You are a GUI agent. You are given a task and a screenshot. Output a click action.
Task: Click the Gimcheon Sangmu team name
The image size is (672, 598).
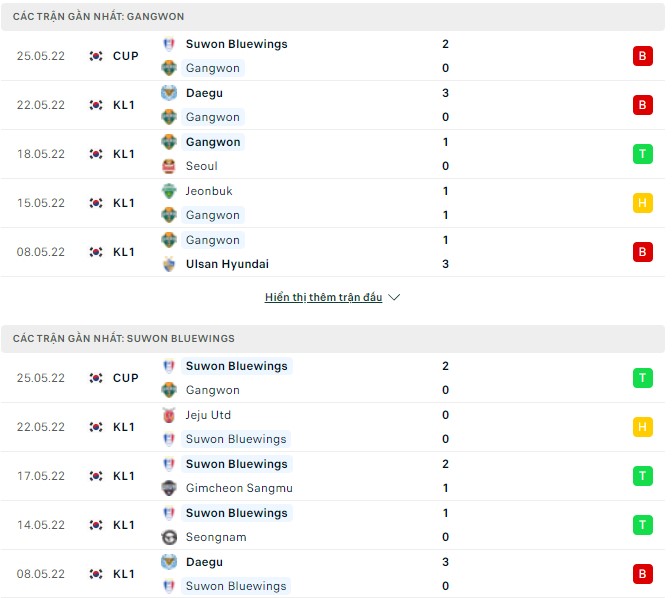pyautogui.click(x=237, y=488)
